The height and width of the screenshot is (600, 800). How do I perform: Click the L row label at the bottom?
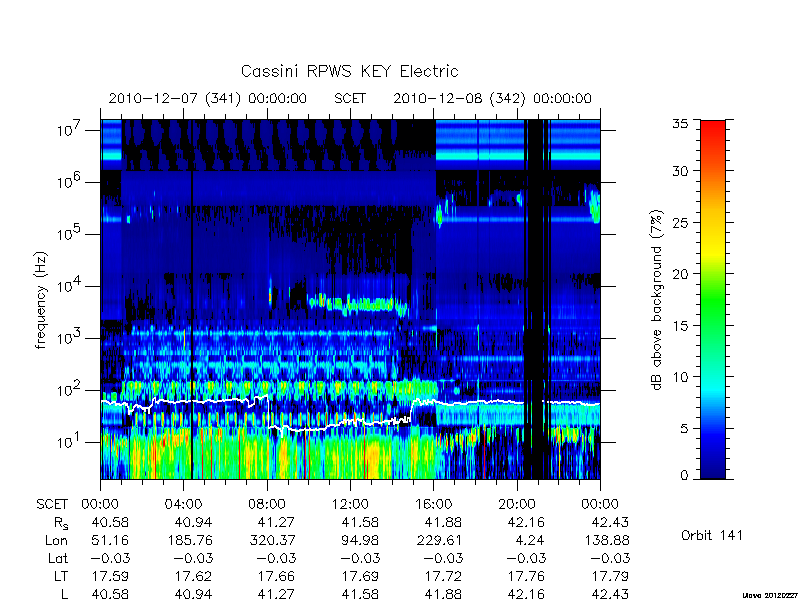click(x=64, y=594)
